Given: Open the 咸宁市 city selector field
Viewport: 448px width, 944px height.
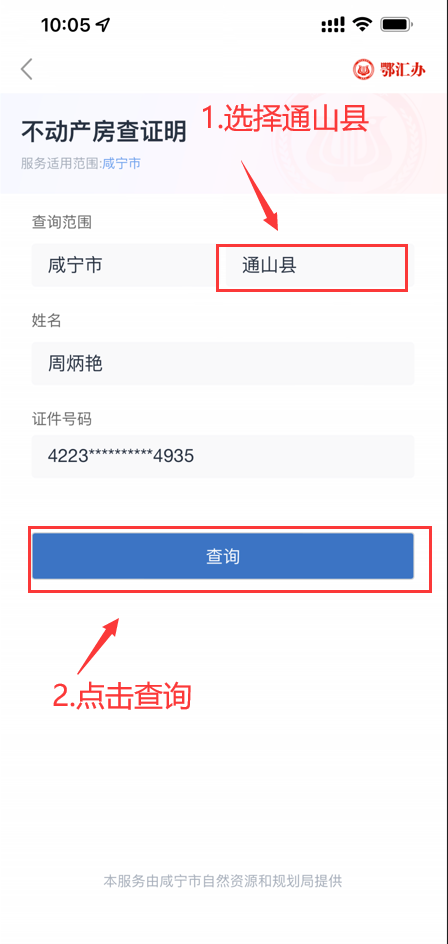Looking at the screenshot, I should tap(123, 266).
